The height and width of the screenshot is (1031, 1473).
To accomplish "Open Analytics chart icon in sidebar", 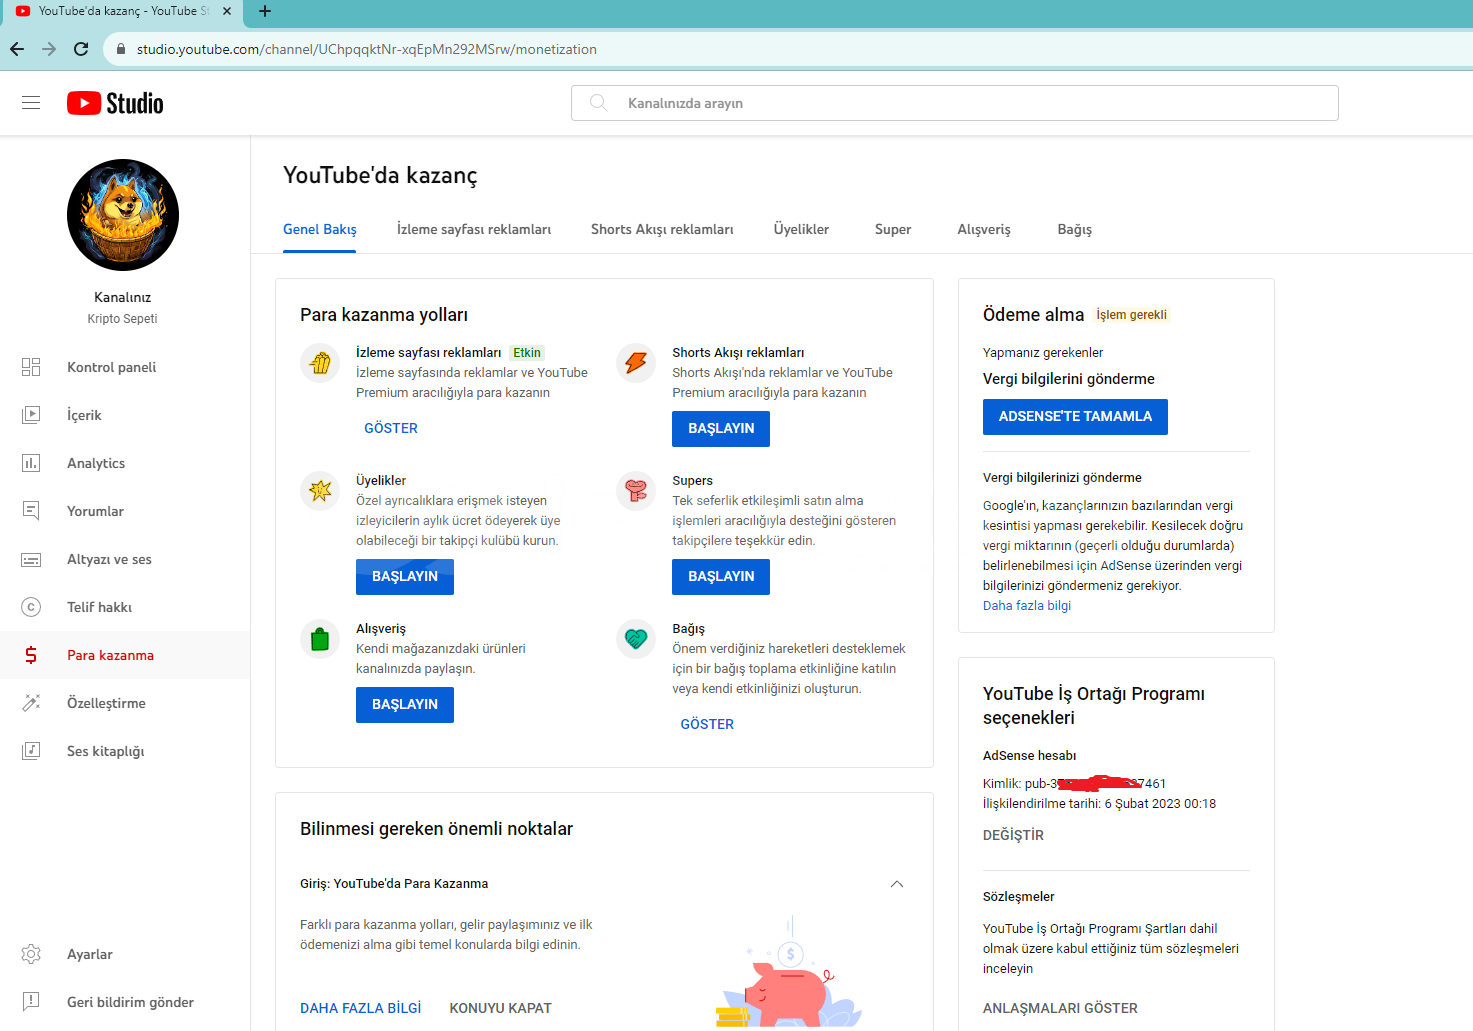I will (x=31, y=463).
